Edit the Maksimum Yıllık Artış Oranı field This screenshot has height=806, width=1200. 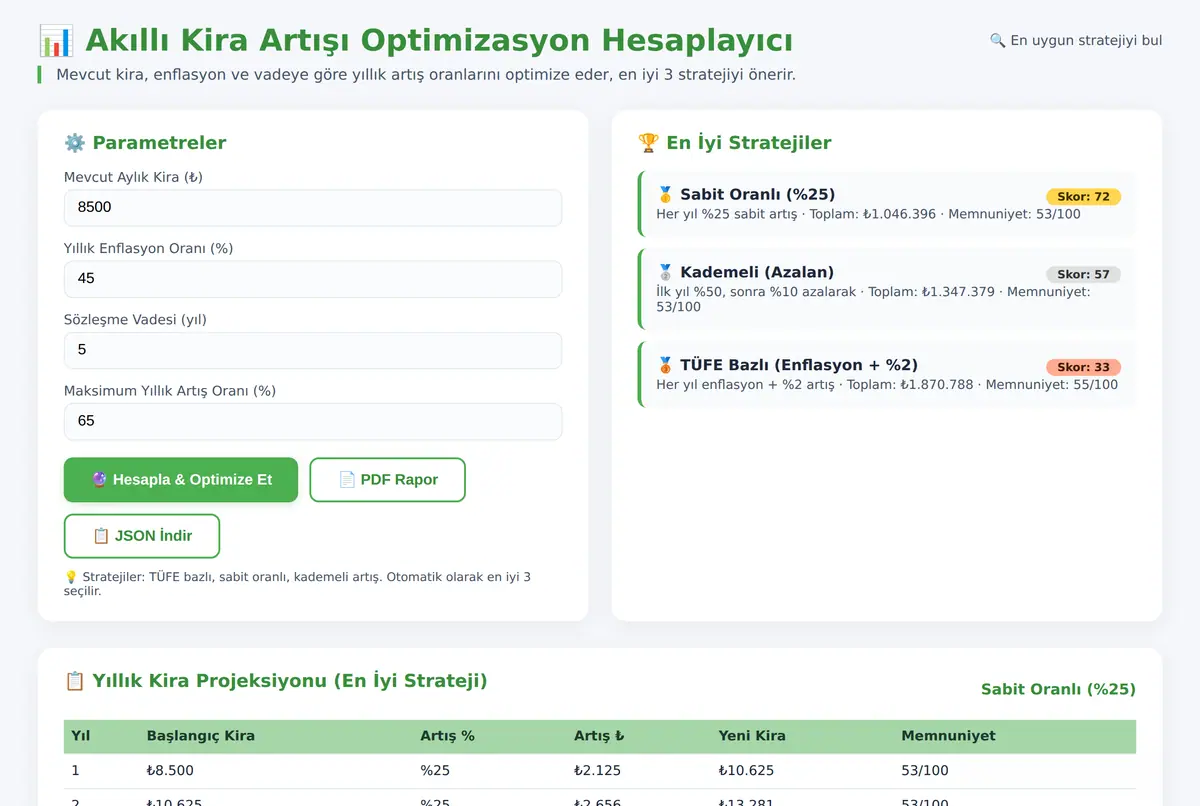point(313,421)
